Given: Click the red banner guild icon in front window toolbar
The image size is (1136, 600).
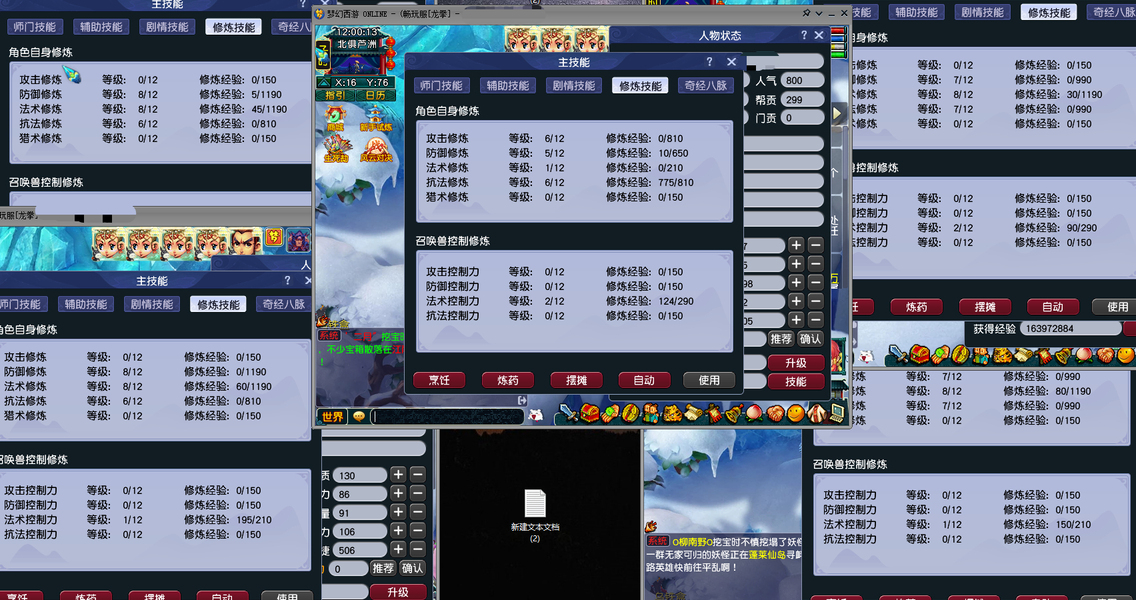Looking at the screenshot, I should click(x=714, y=413).
